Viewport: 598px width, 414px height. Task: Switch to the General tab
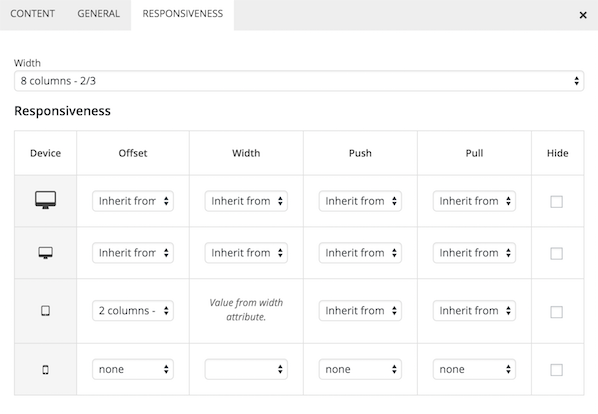(x=98, y=14)
